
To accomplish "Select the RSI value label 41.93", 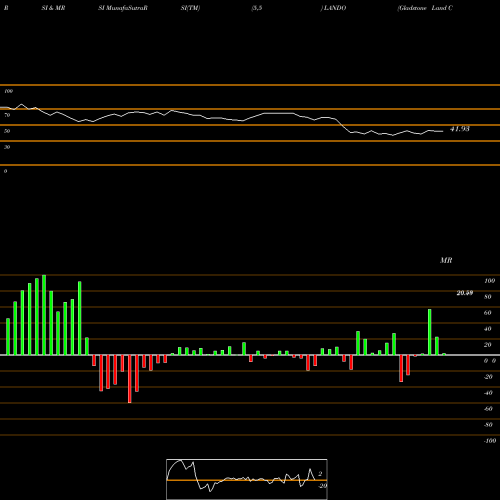I will 460,129.
